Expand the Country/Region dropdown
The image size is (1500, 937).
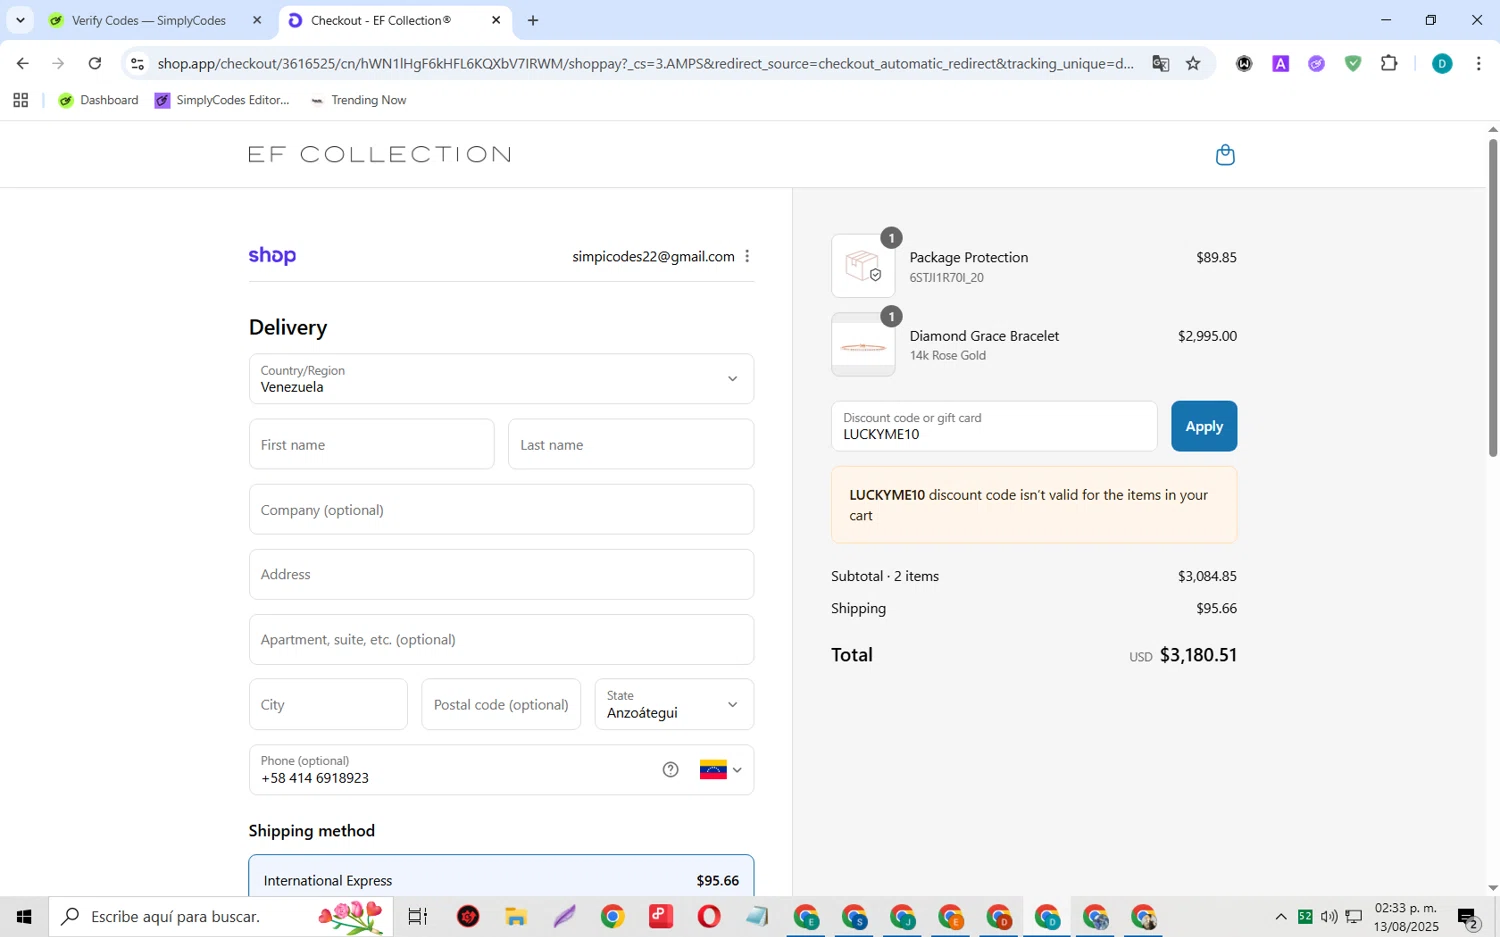click(x=501, y=379)
